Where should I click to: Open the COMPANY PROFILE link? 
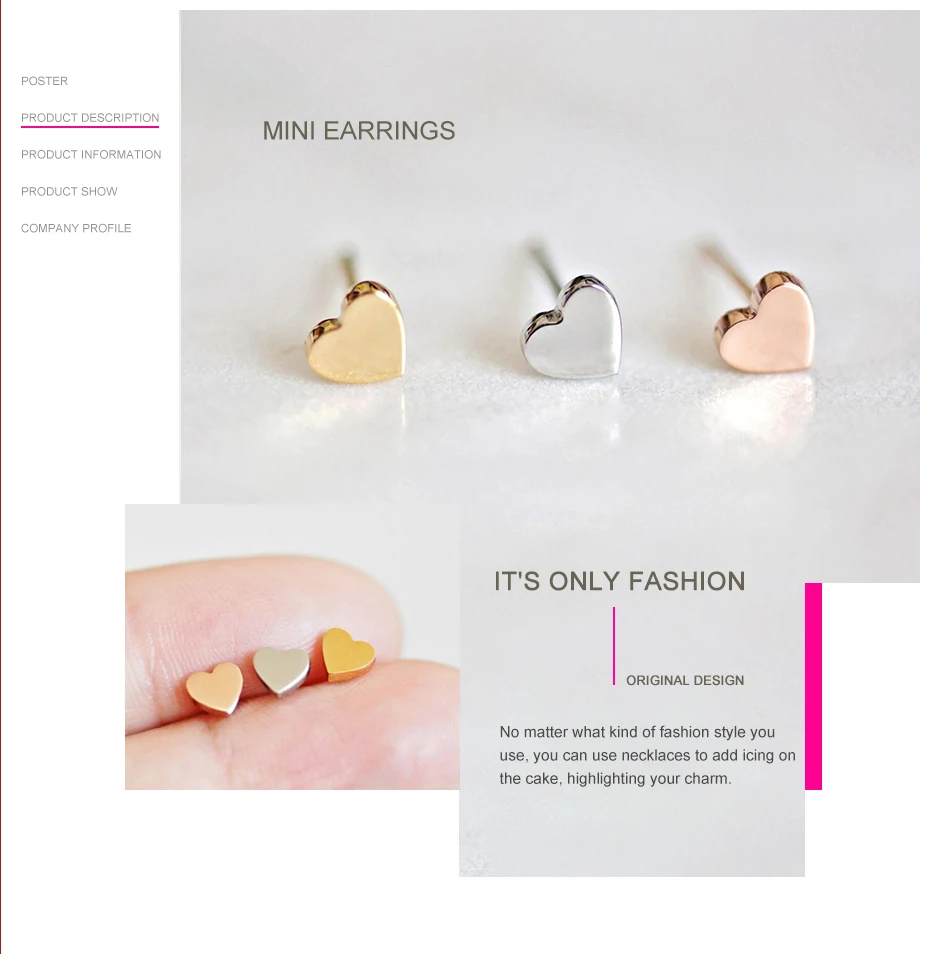[x=76, y=228]
